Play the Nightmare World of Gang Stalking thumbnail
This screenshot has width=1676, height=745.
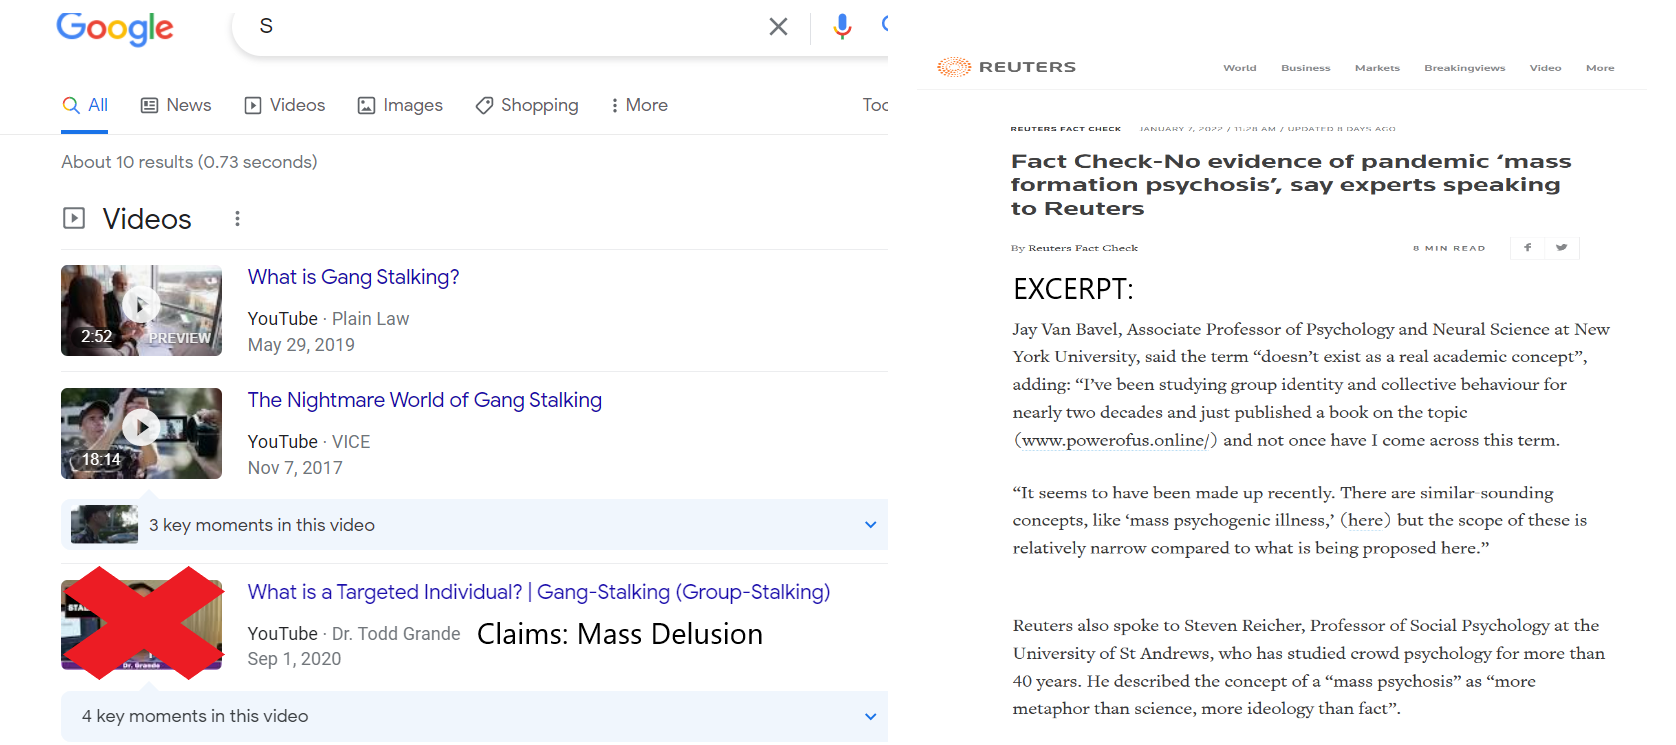point(141,433)
